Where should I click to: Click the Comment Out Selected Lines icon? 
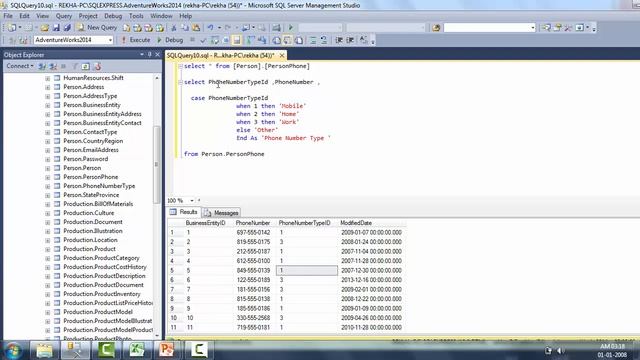(313, 40)
